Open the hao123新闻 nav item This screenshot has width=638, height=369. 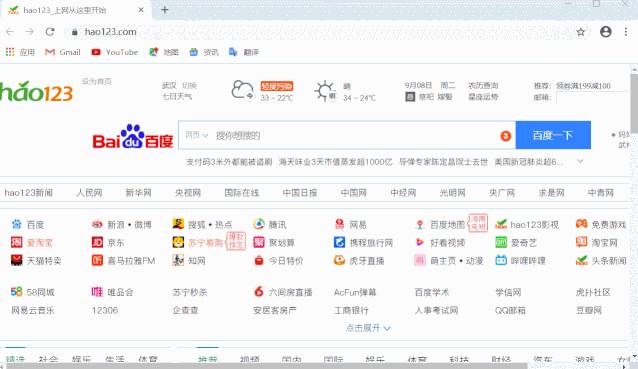[28, 192]
